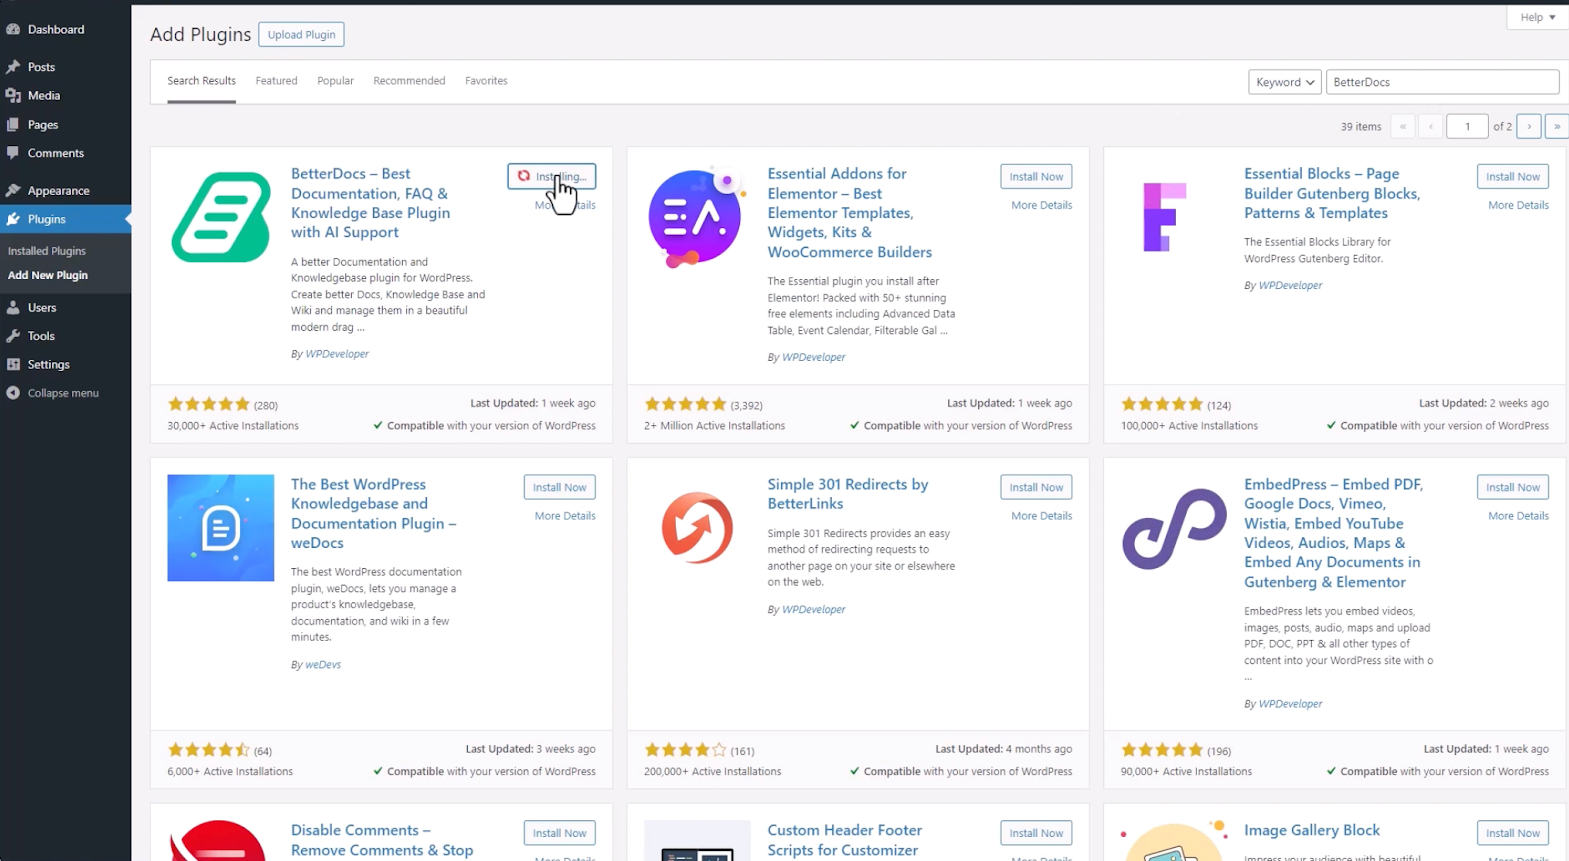The height and width of the screenshot is (861, 1569).
Task: Jump to the last results page
Action: click(1556, 126)
